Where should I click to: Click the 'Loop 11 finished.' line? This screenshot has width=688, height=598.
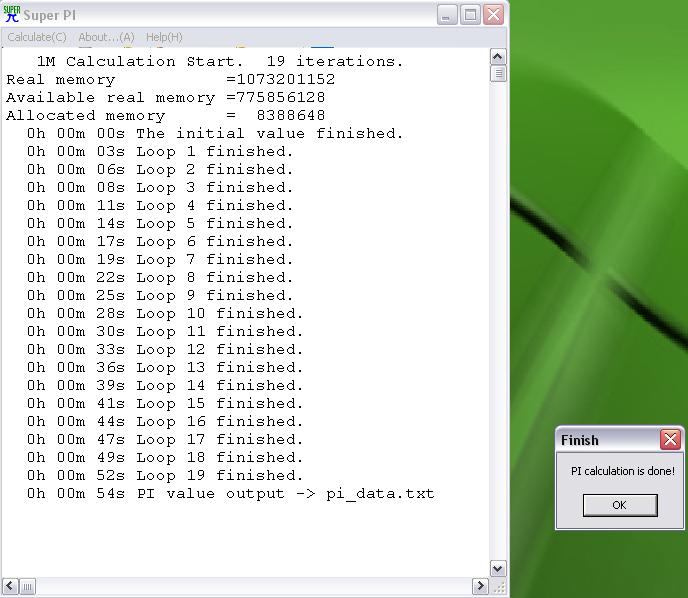(165, 331)
